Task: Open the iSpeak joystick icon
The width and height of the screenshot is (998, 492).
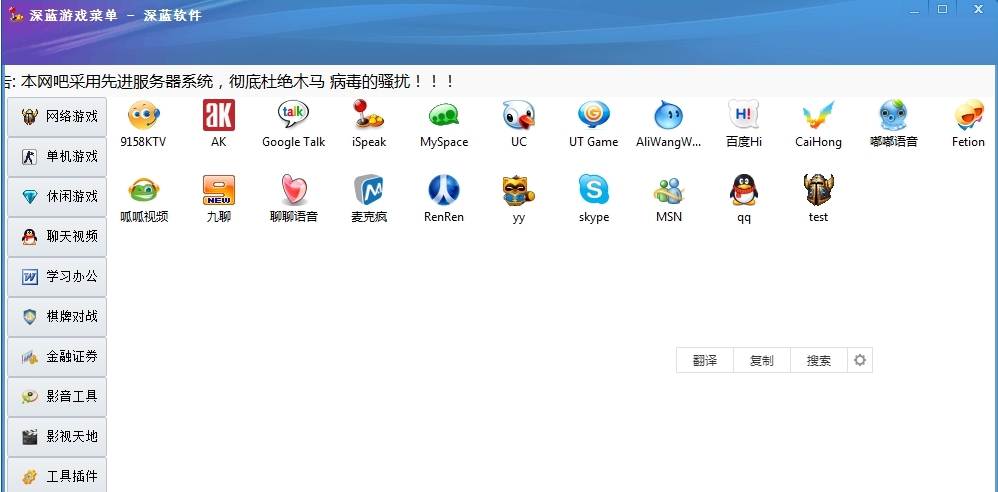Action: coord(369,115)
